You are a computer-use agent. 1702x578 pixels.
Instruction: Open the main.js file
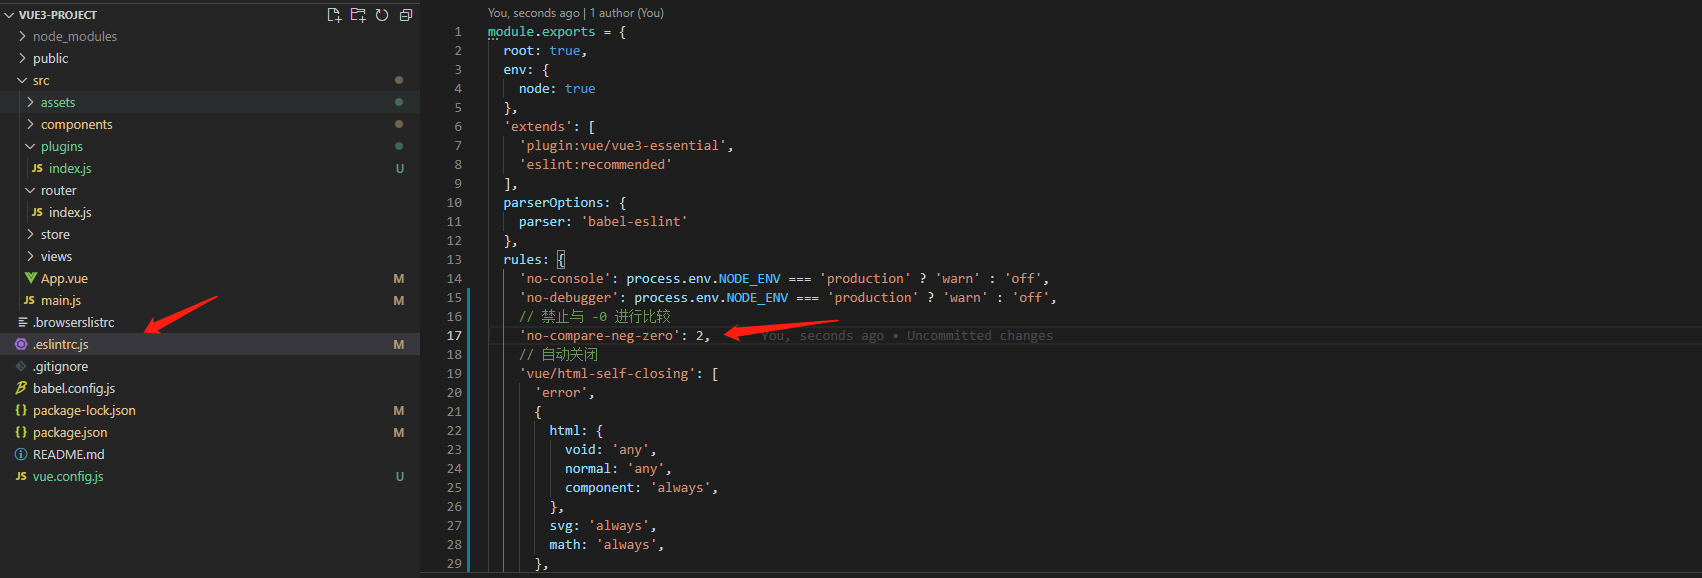point(210,300)
